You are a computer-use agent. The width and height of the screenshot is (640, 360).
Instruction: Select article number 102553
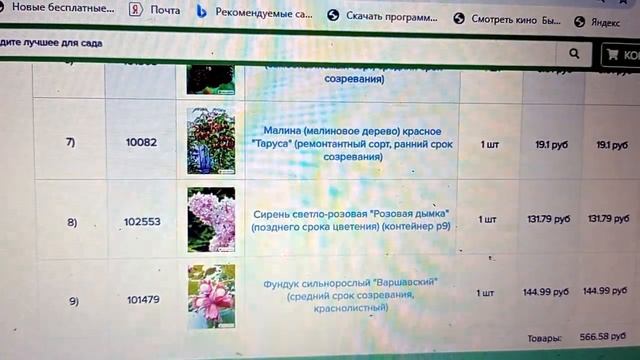[x=142, y=222]
